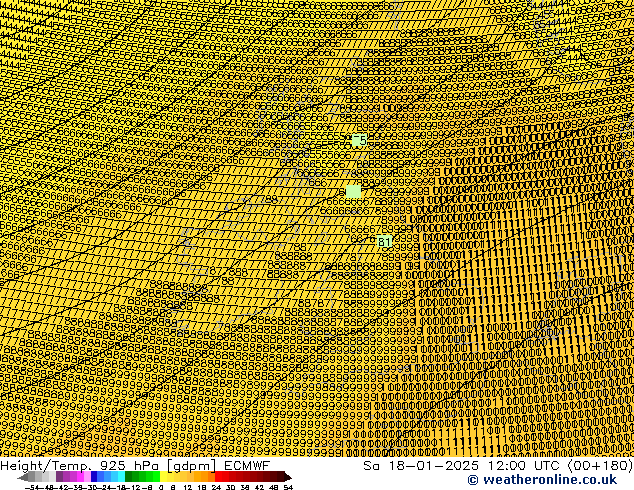
Task: Open the weatheronline.co.uk copyright link
Action: 542,480
